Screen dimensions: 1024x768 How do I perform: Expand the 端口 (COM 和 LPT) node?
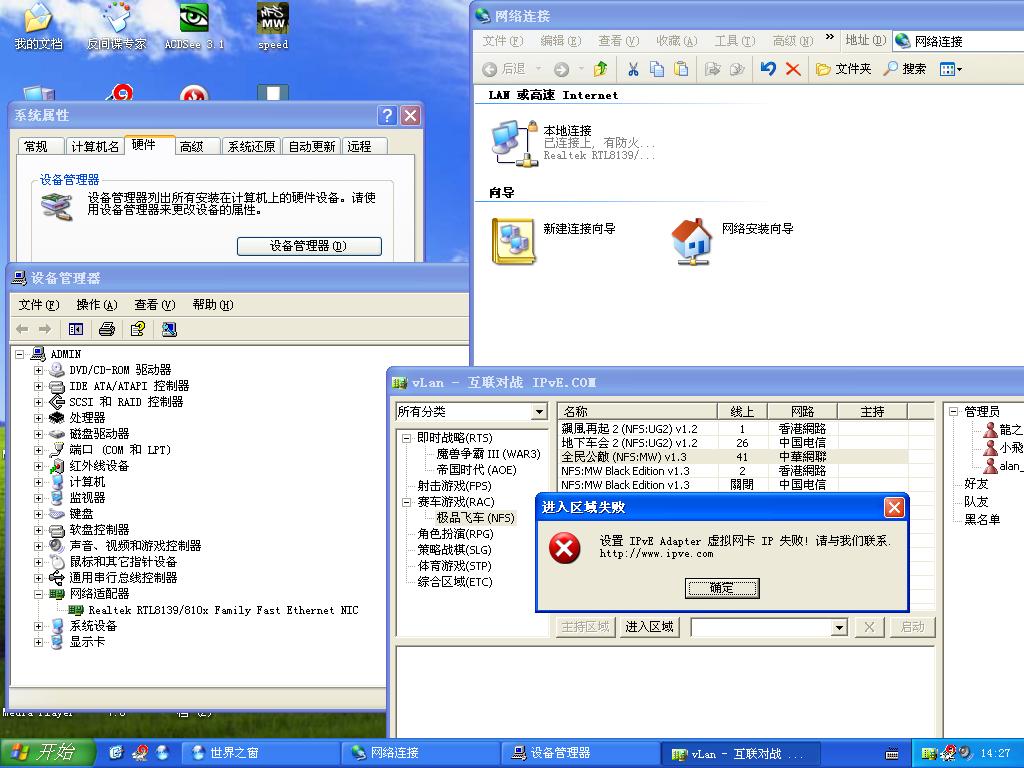click(x=39, y=450)
